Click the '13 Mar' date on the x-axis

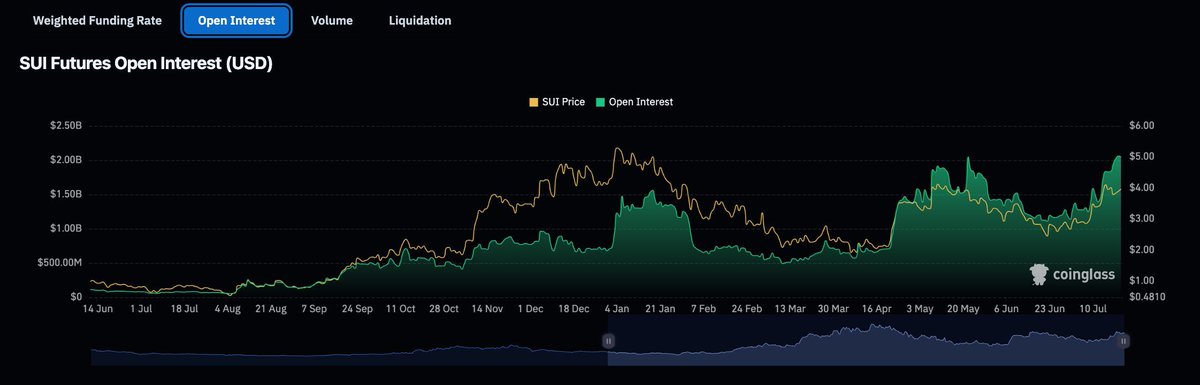point(789,310)
